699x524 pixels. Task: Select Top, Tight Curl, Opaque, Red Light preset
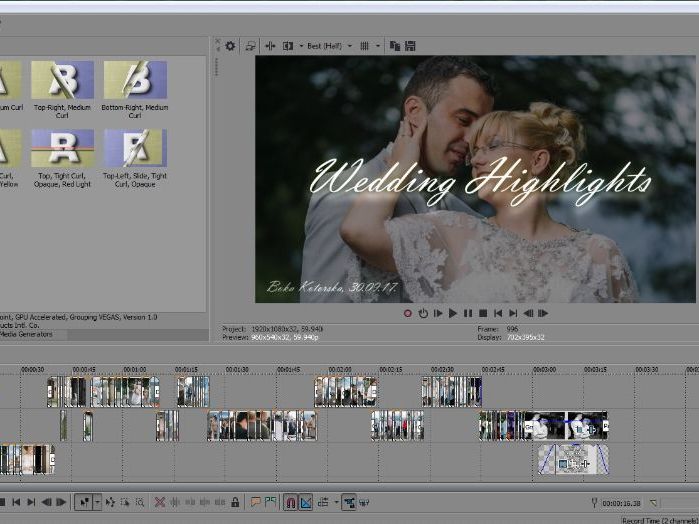[62, 159]
